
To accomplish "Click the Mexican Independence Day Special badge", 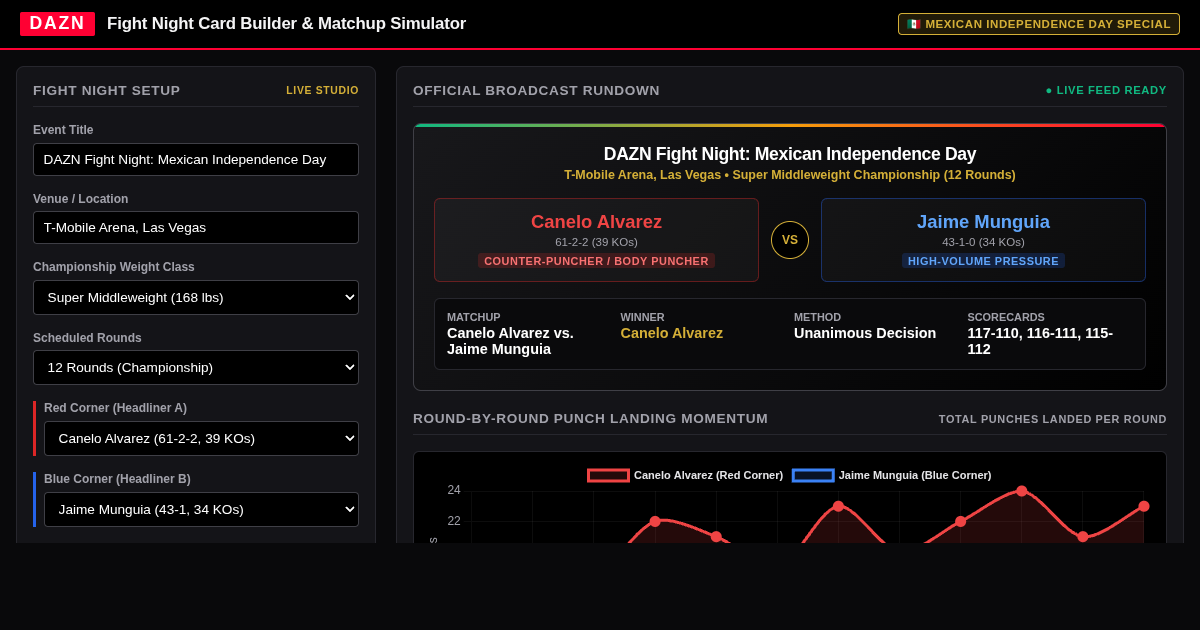I will (1039, 24).
